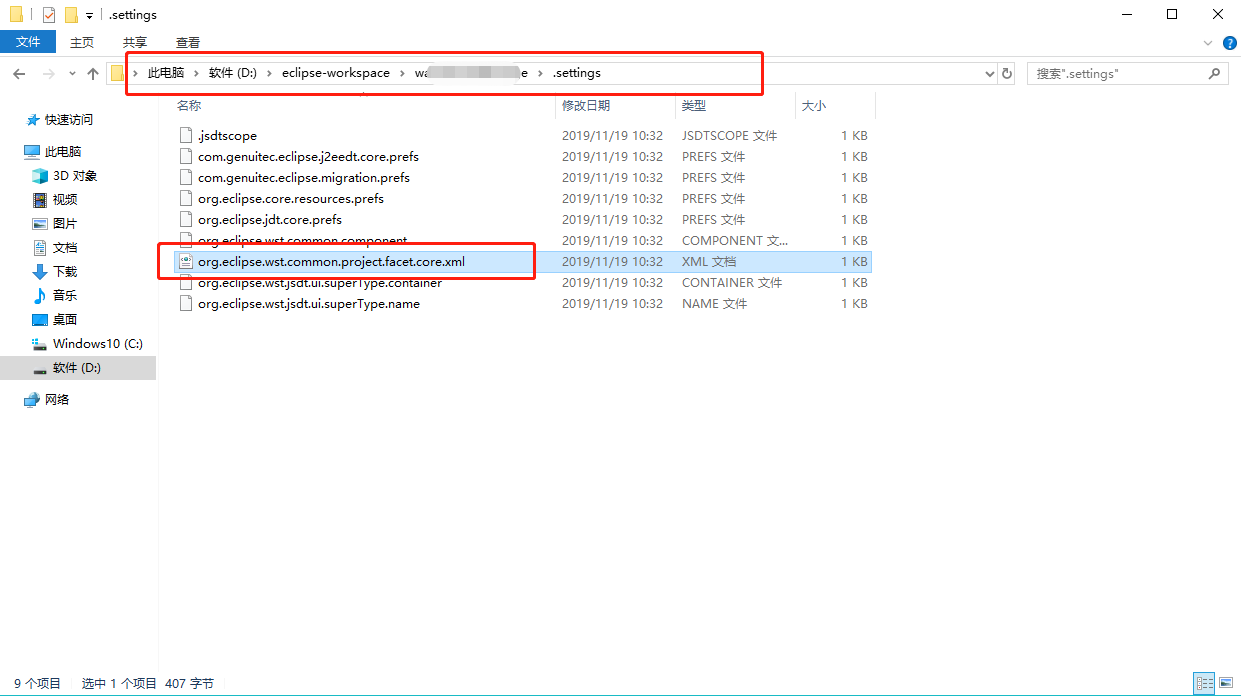The height and width of the screenshot is (696, 1241).
Task: Click inside the search .settings box
Action: tap(1110, 73)
